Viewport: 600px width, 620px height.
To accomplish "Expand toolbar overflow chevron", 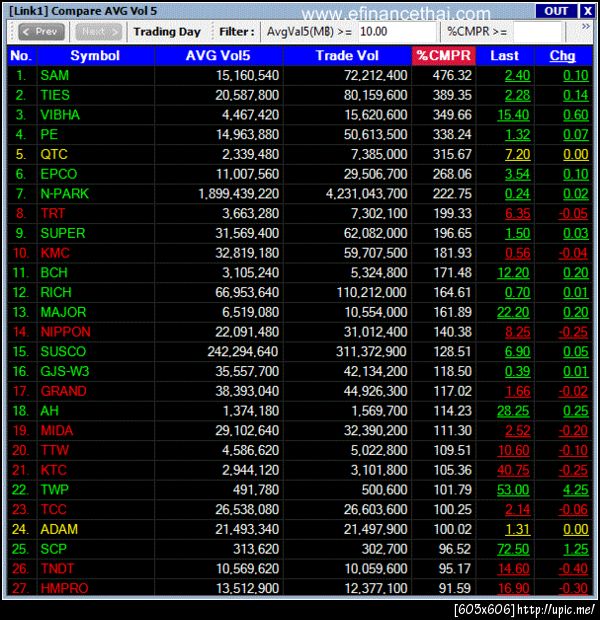I will point(586,26).
